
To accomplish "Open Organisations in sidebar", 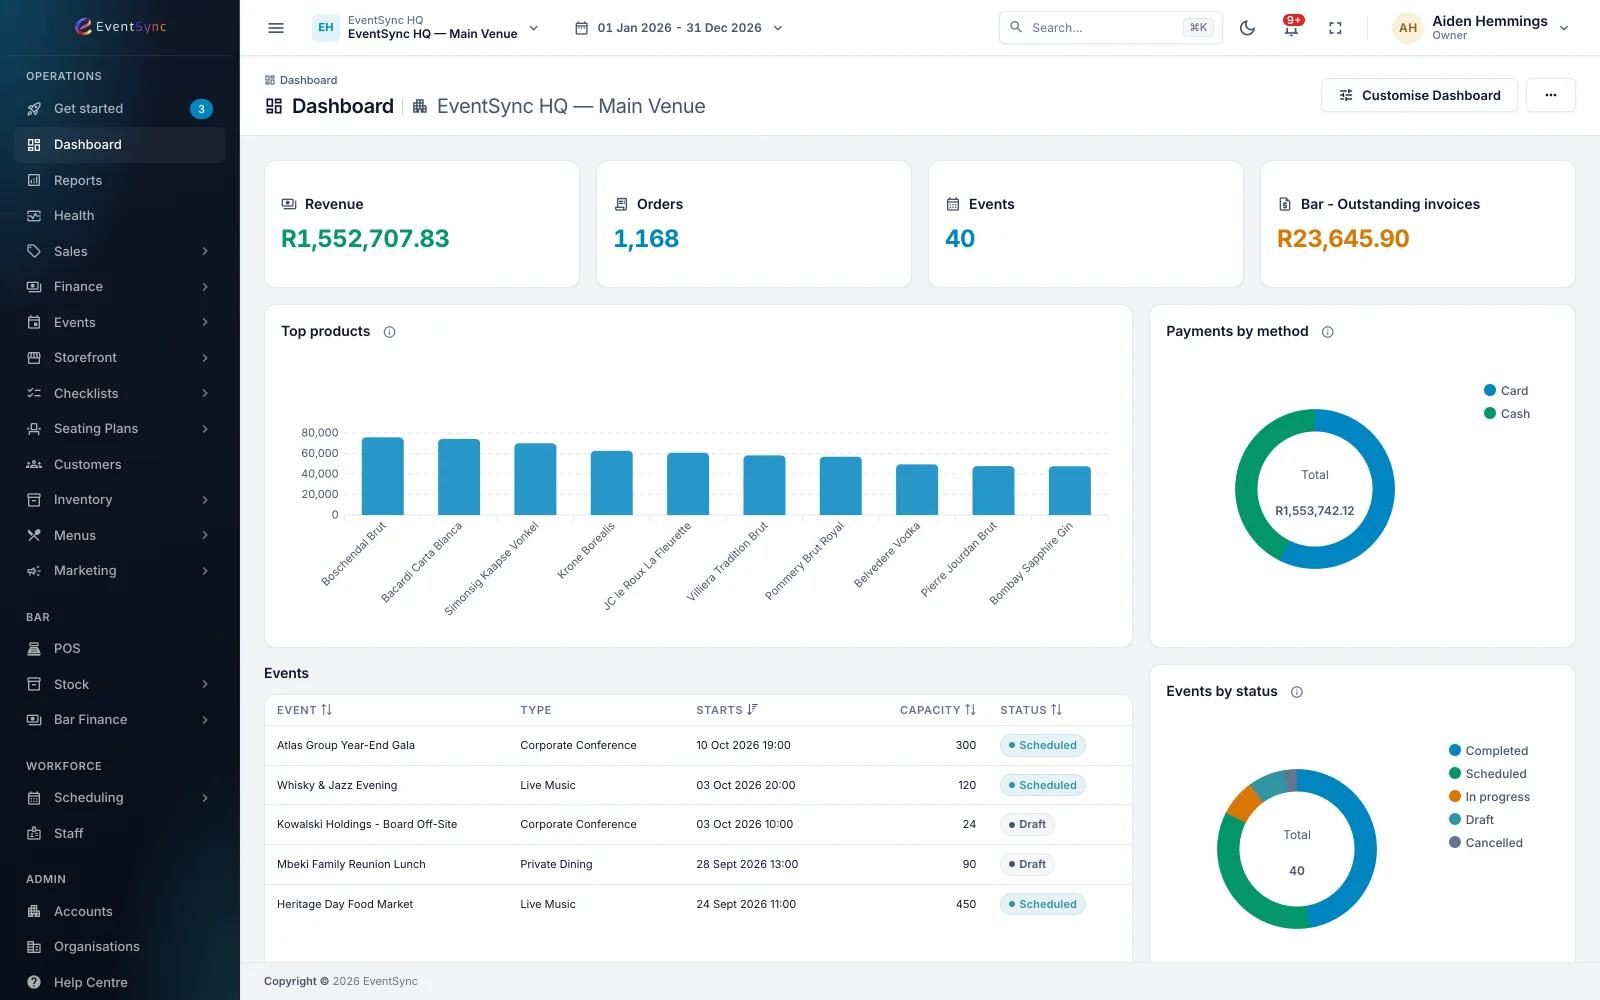I will coord(120,947).
